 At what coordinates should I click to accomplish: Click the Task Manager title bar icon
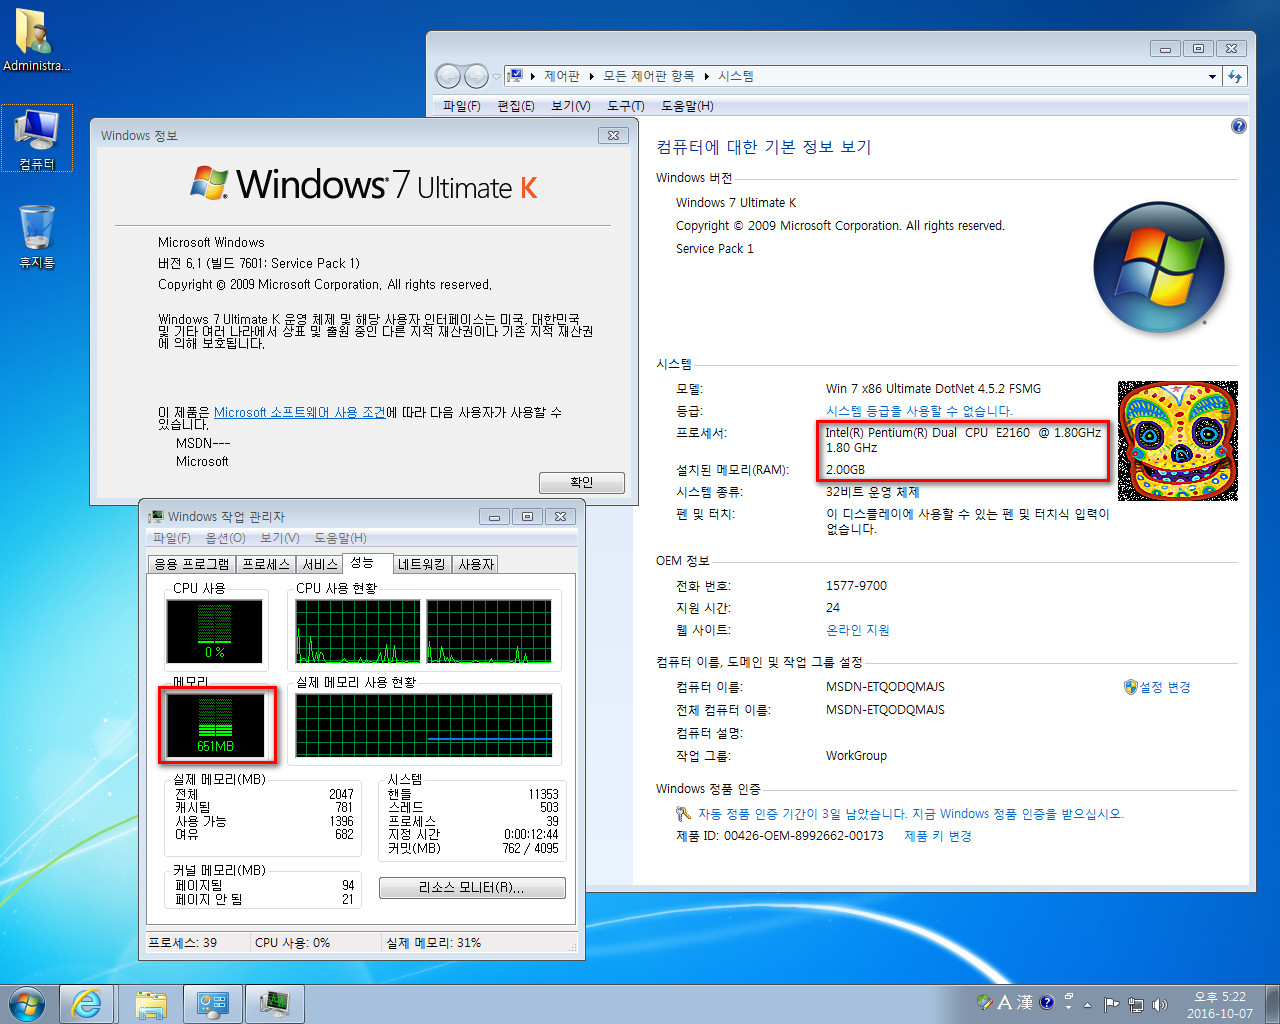(156, 517)
